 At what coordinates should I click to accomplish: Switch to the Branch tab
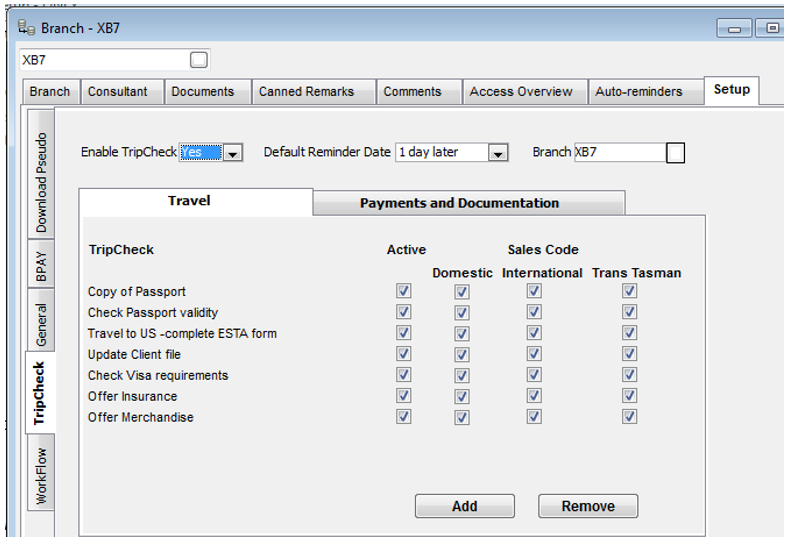(50, 92)
